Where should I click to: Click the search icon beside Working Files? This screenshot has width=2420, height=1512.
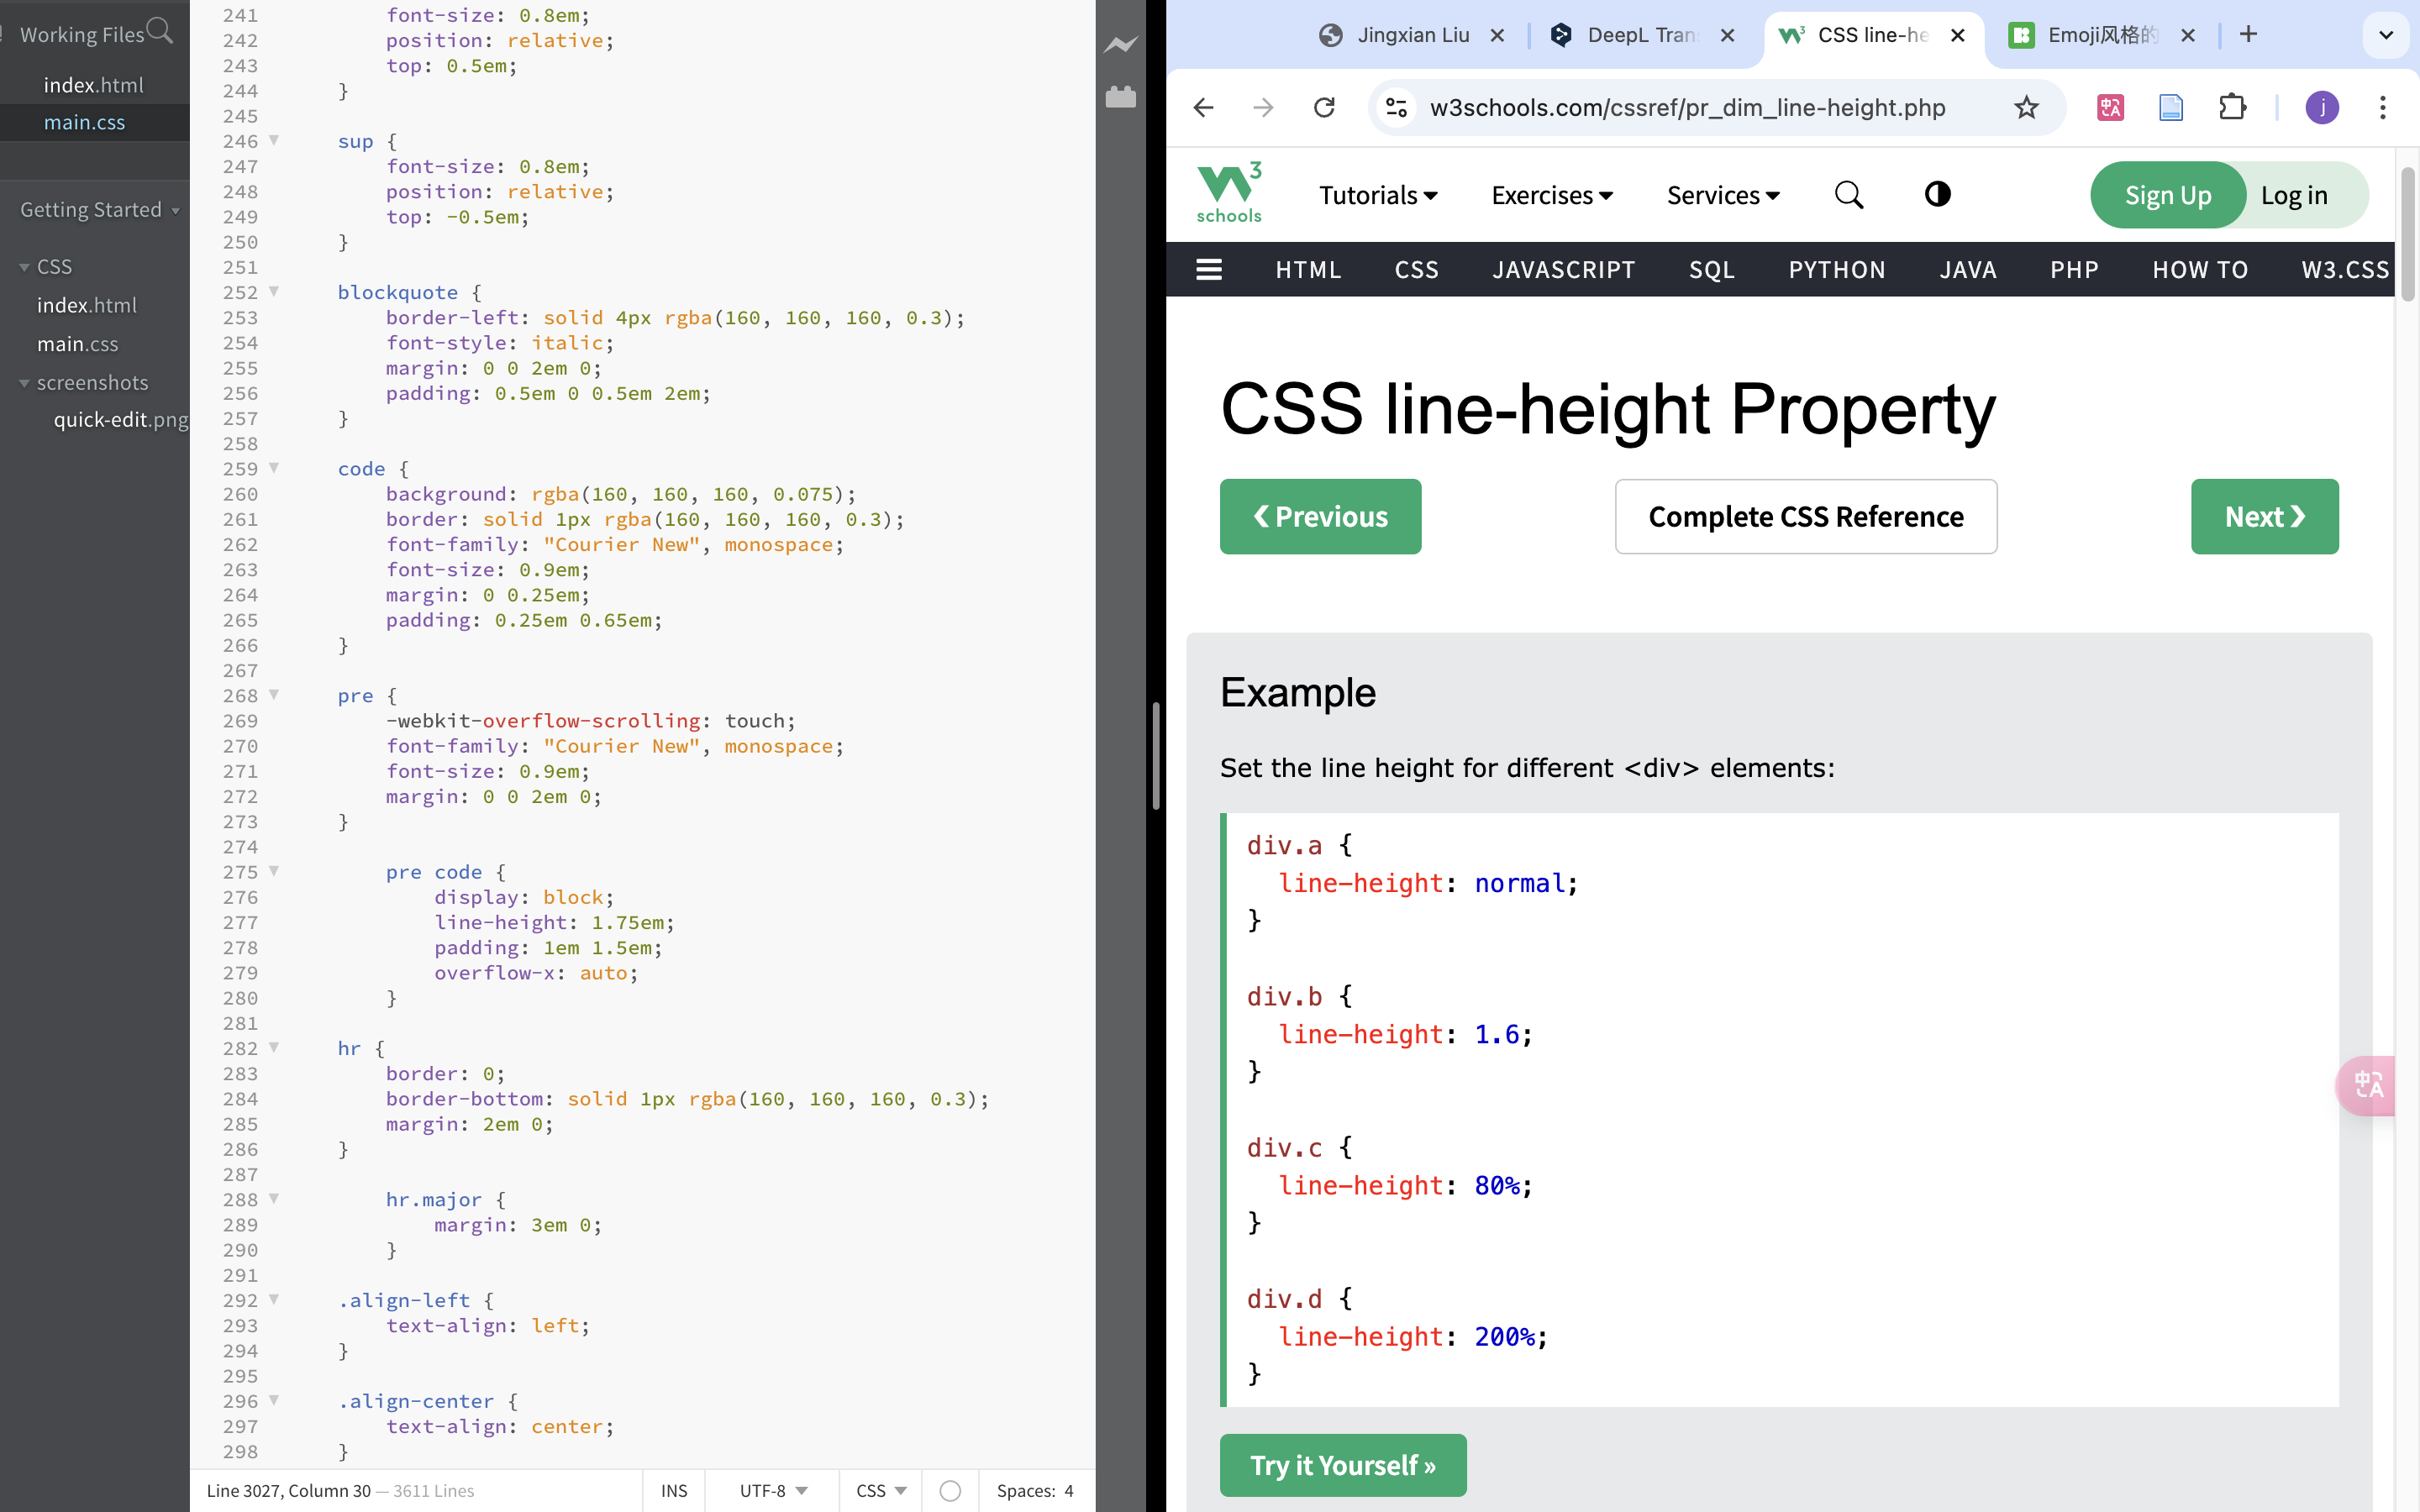point(160,31)
